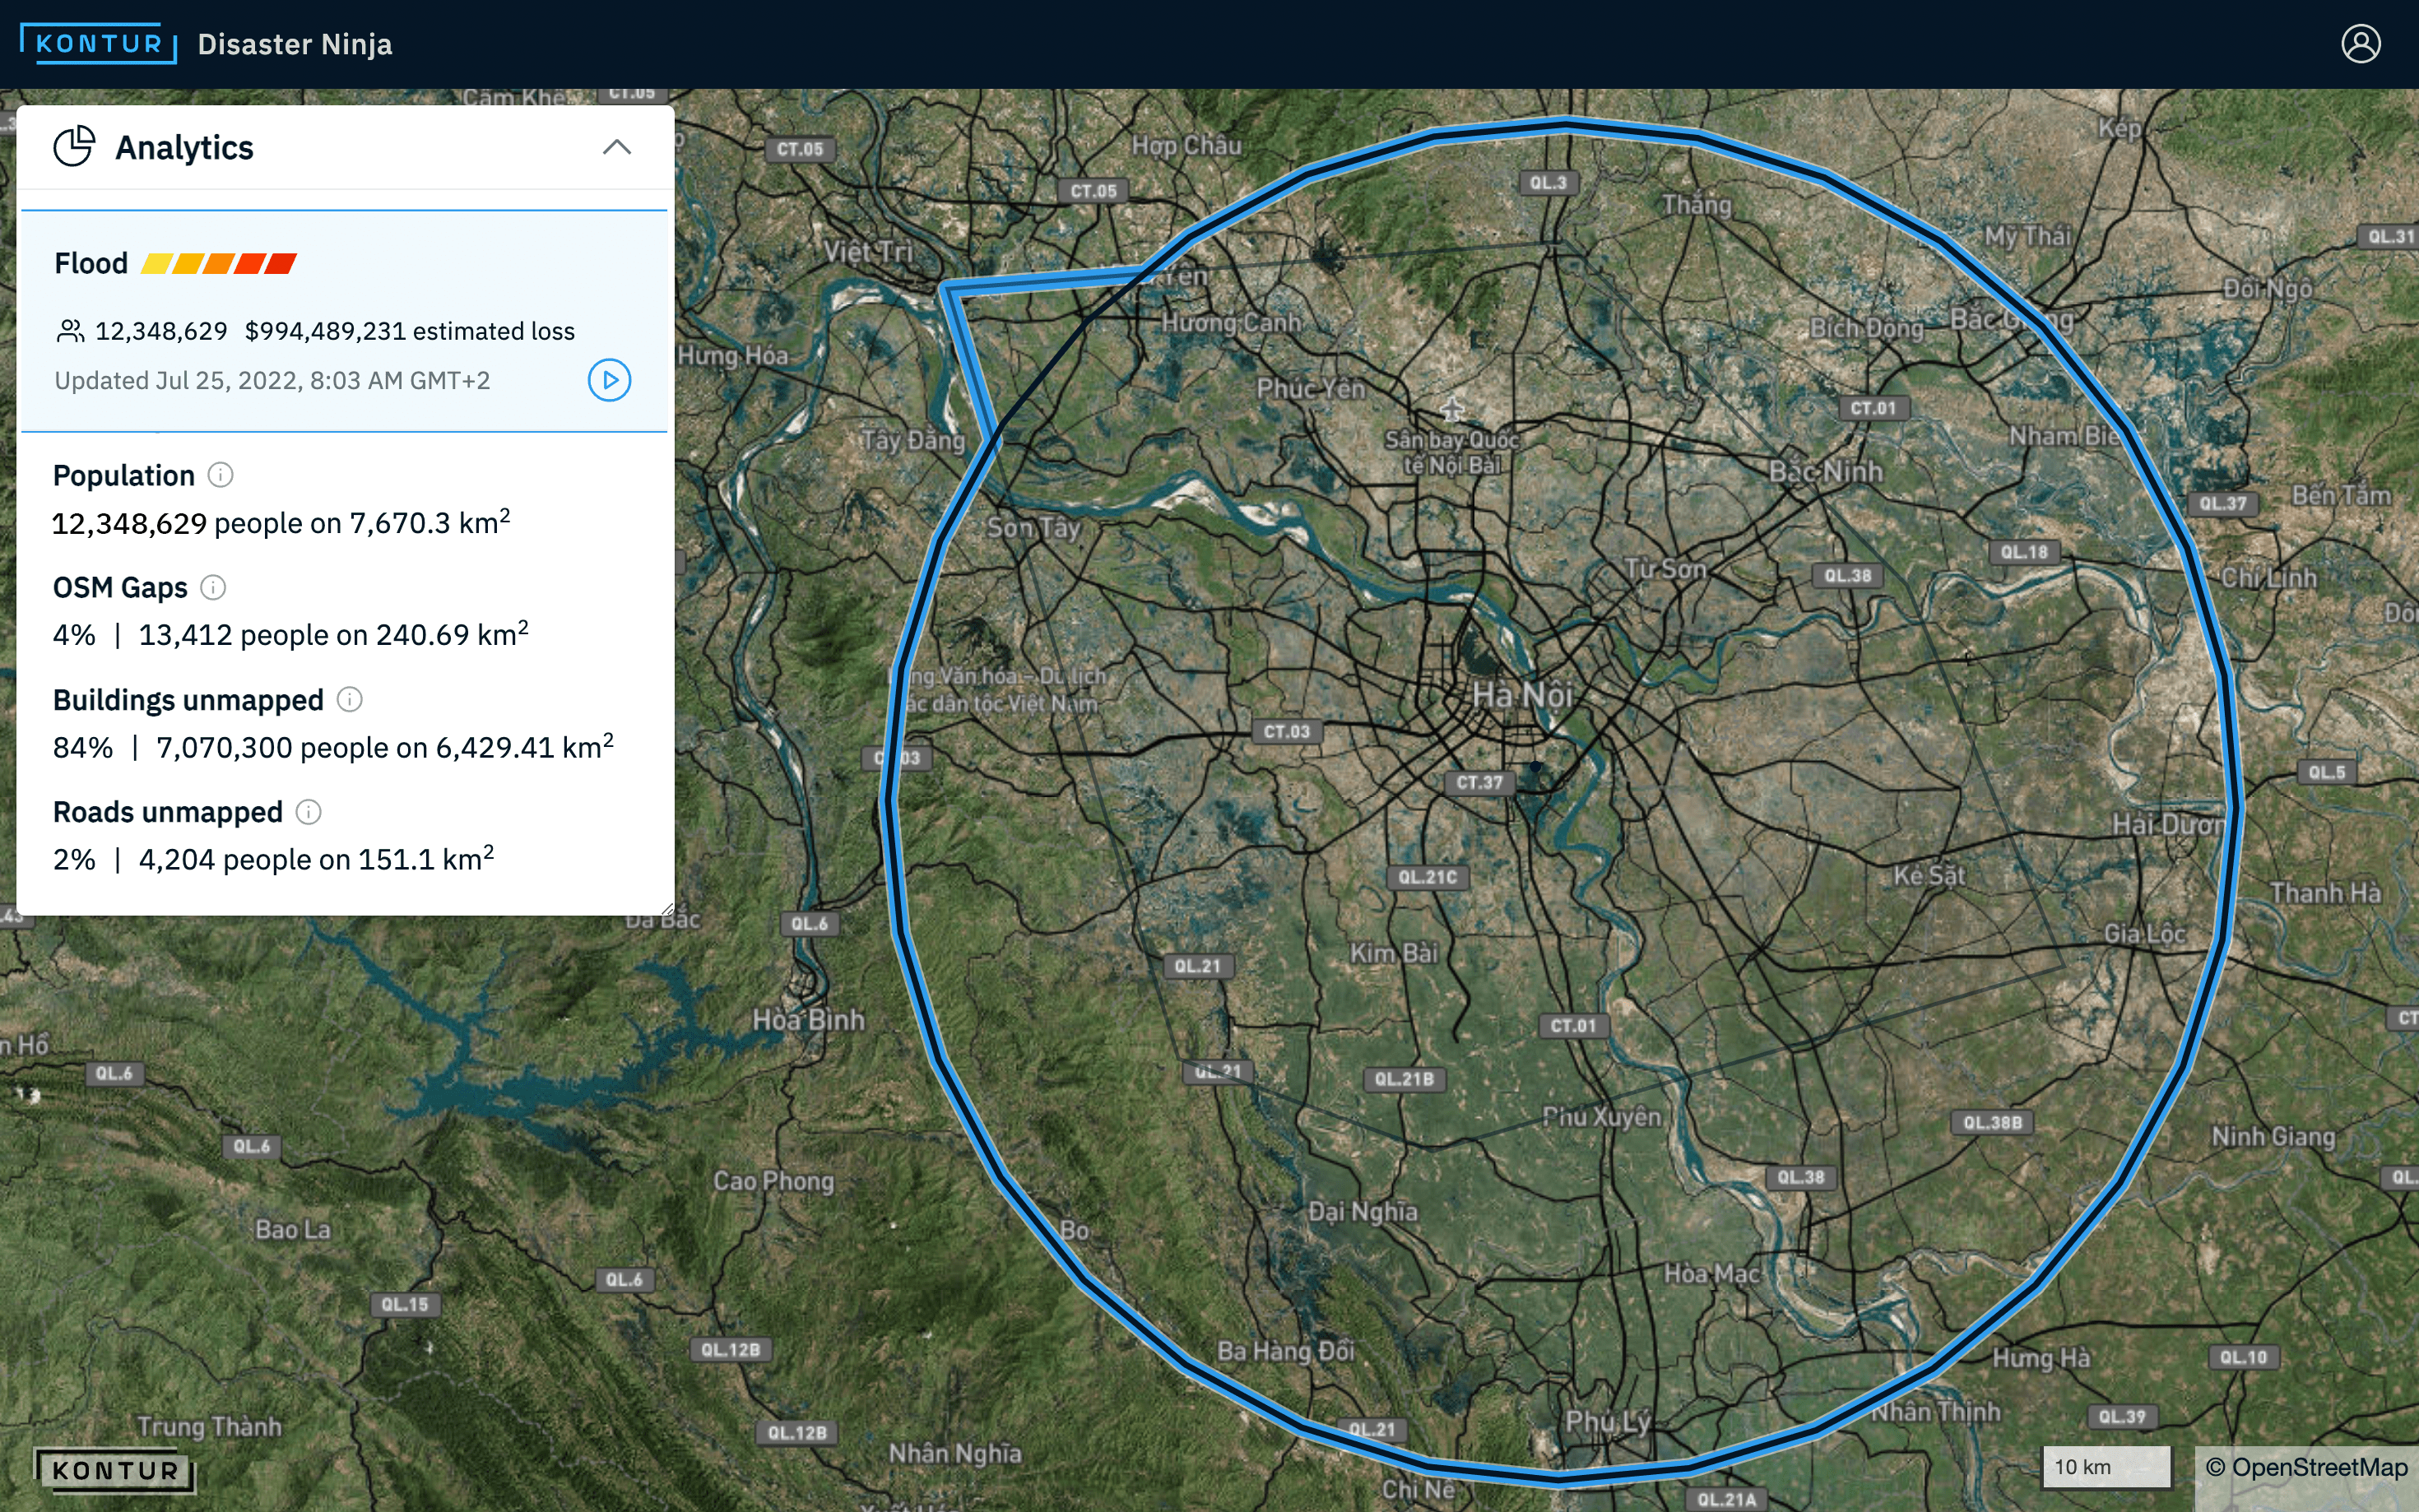Image resolution: width=2419 pixels, height=1512 pixels.
Task: Click the QL.5 road shield on map
Action: click(x=2326, y=772)
